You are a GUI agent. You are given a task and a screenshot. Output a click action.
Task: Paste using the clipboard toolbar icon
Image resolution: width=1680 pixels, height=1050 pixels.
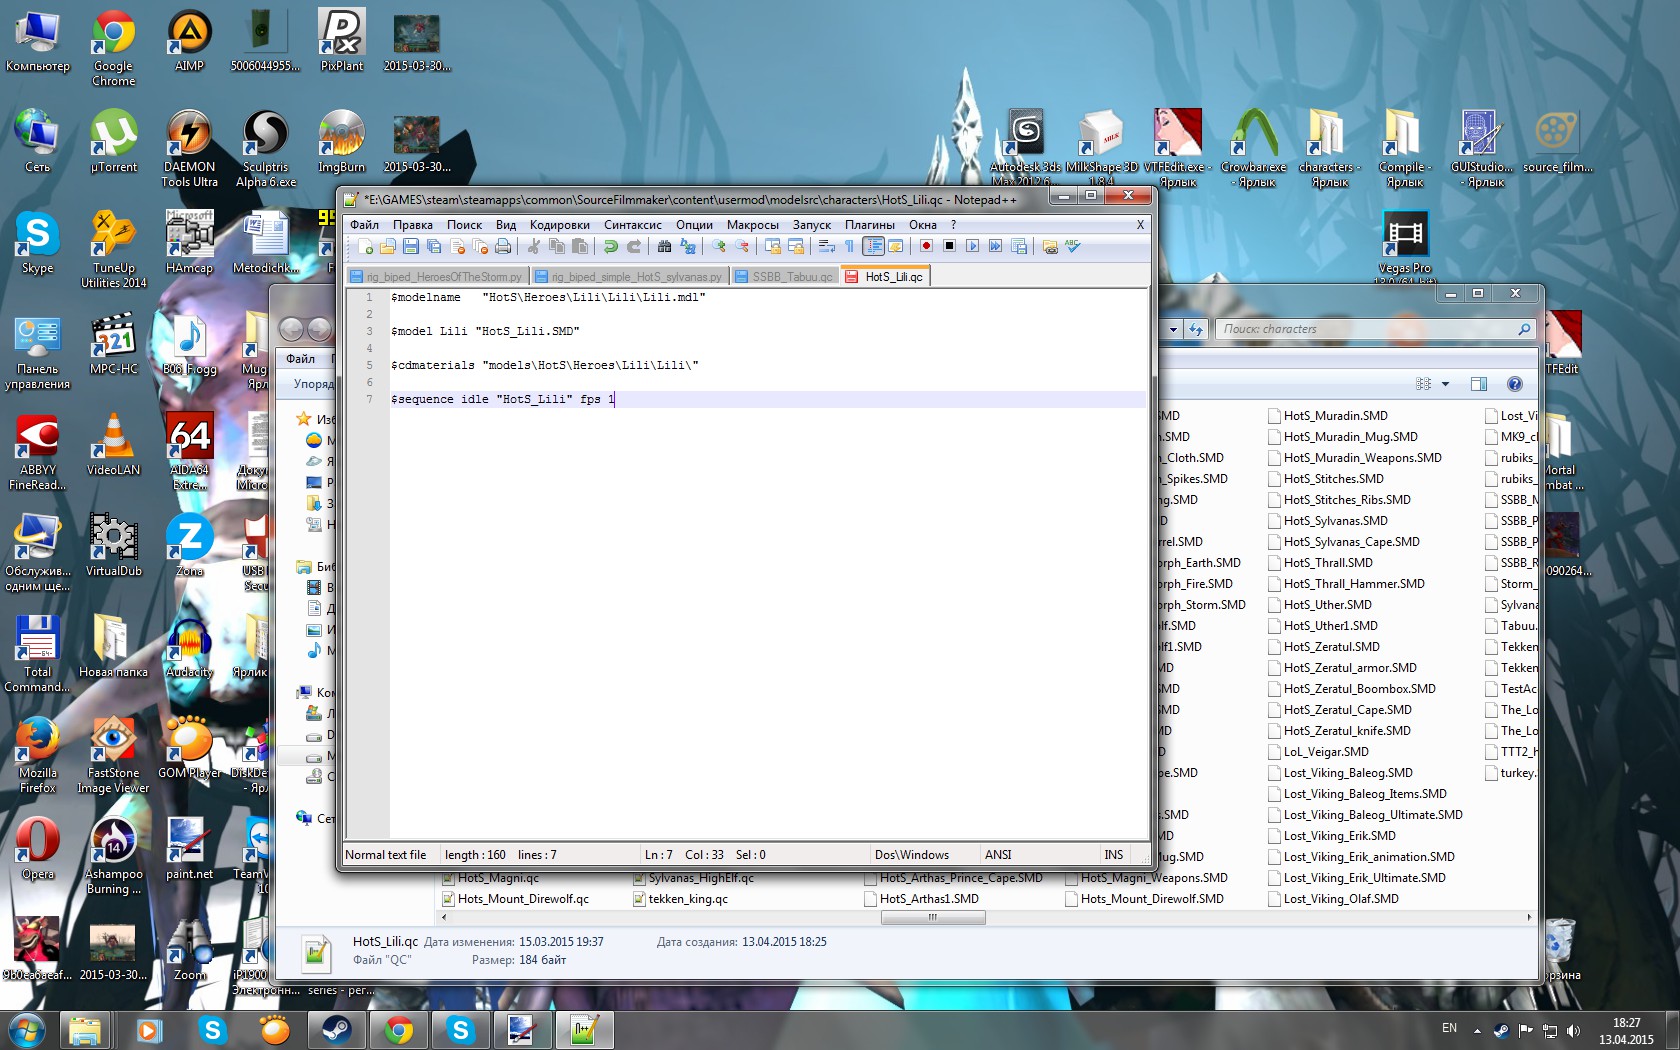(x=580, y=246)
